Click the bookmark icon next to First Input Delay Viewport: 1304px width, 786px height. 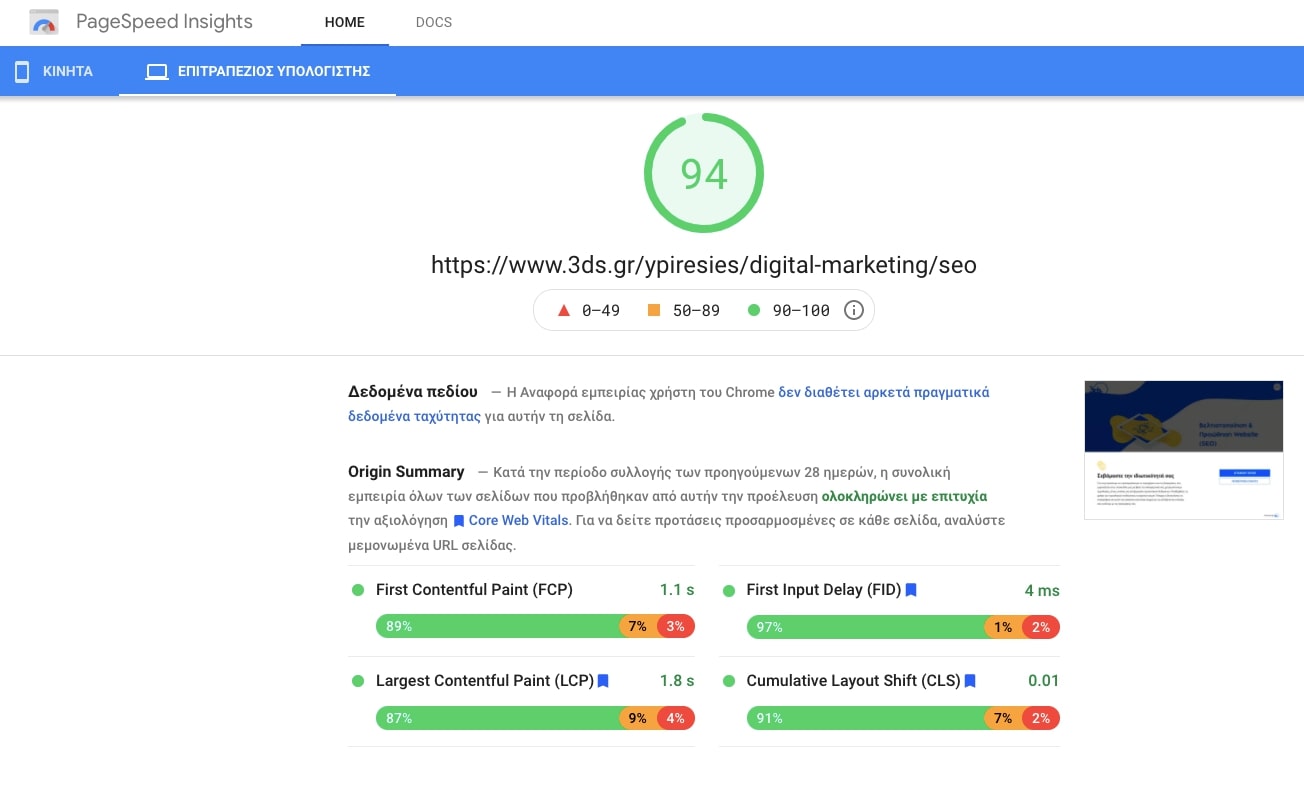pyautogui.click(x=911, y=590)
